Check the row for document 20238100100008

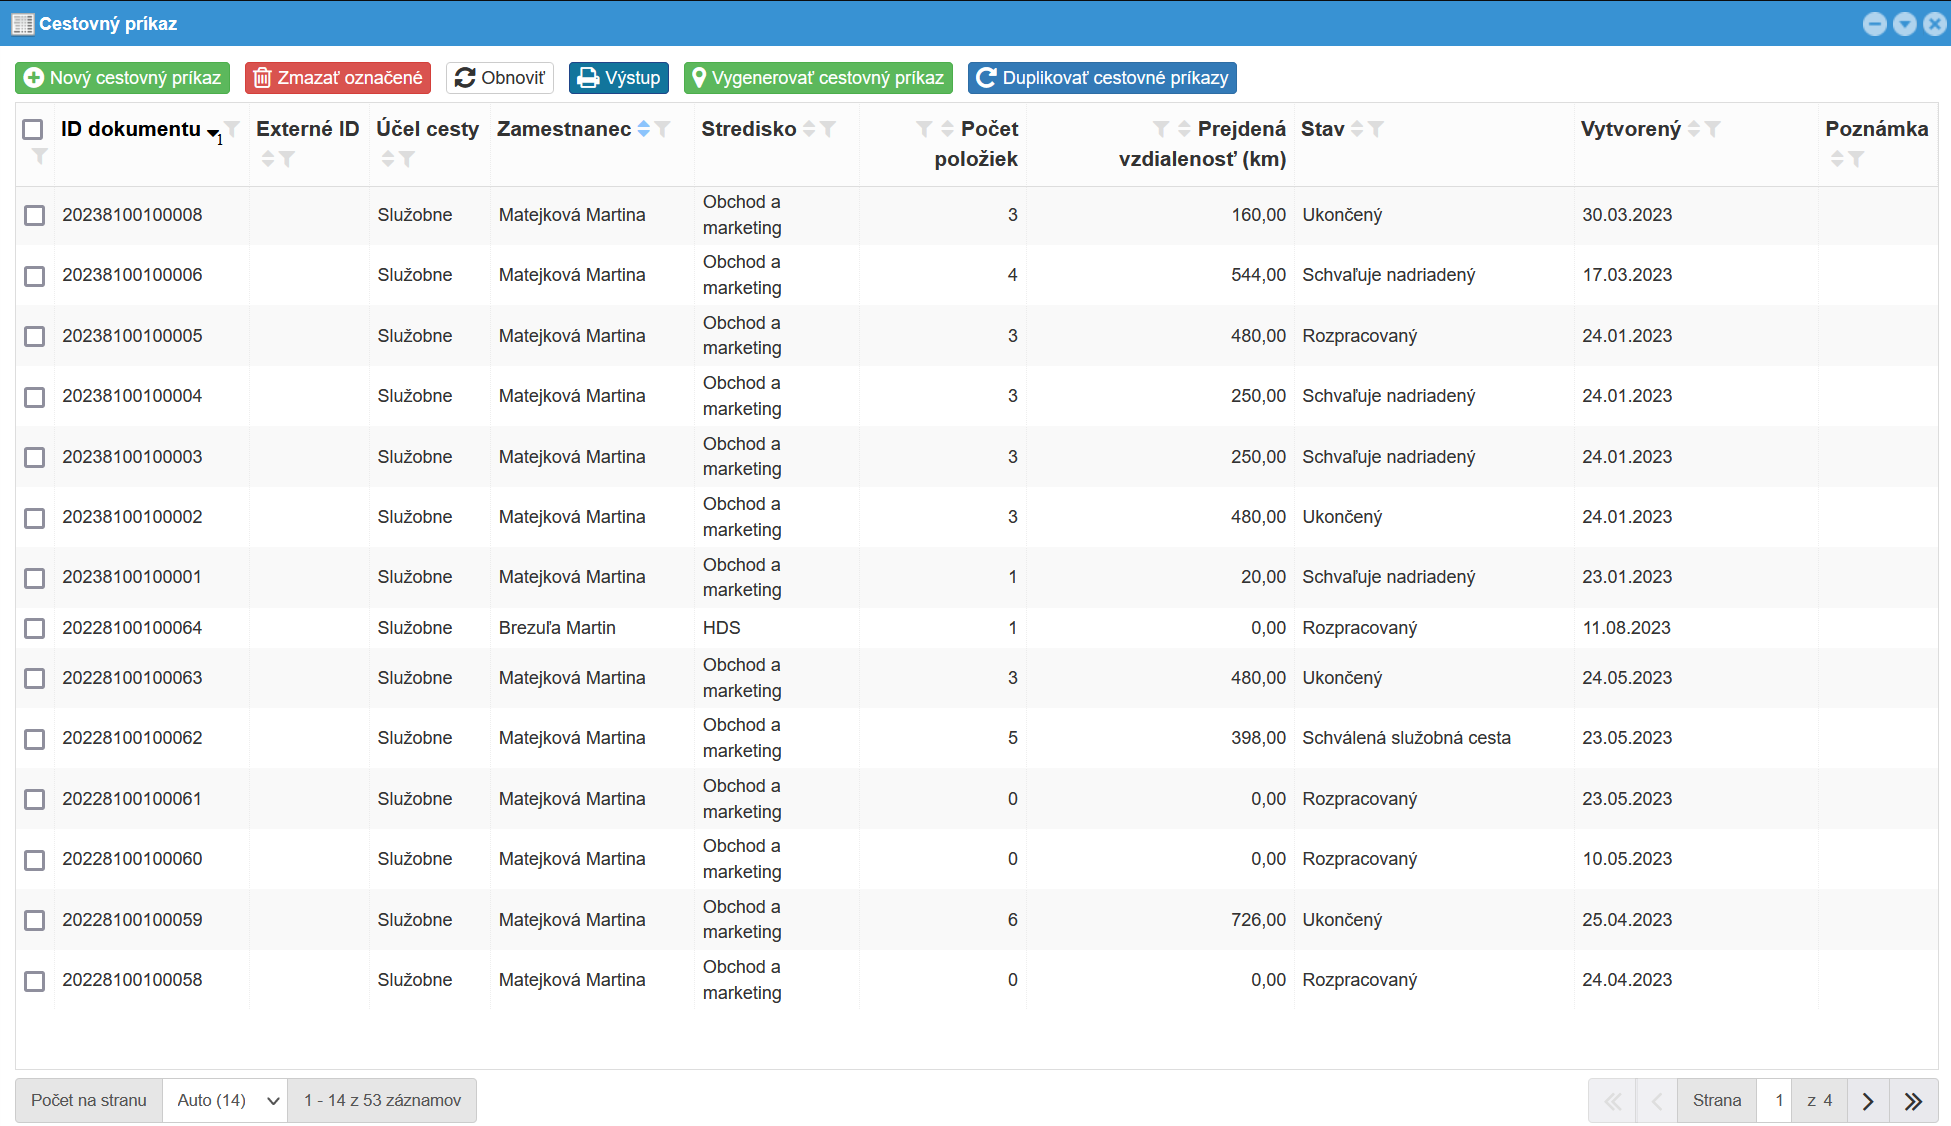click(35, 215)
